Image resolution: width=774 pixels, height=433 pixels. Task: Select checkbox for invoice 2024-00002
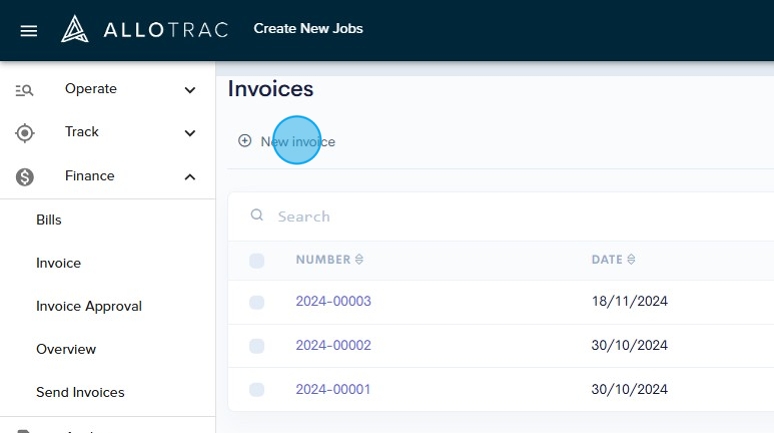click(x=257, y=346)
